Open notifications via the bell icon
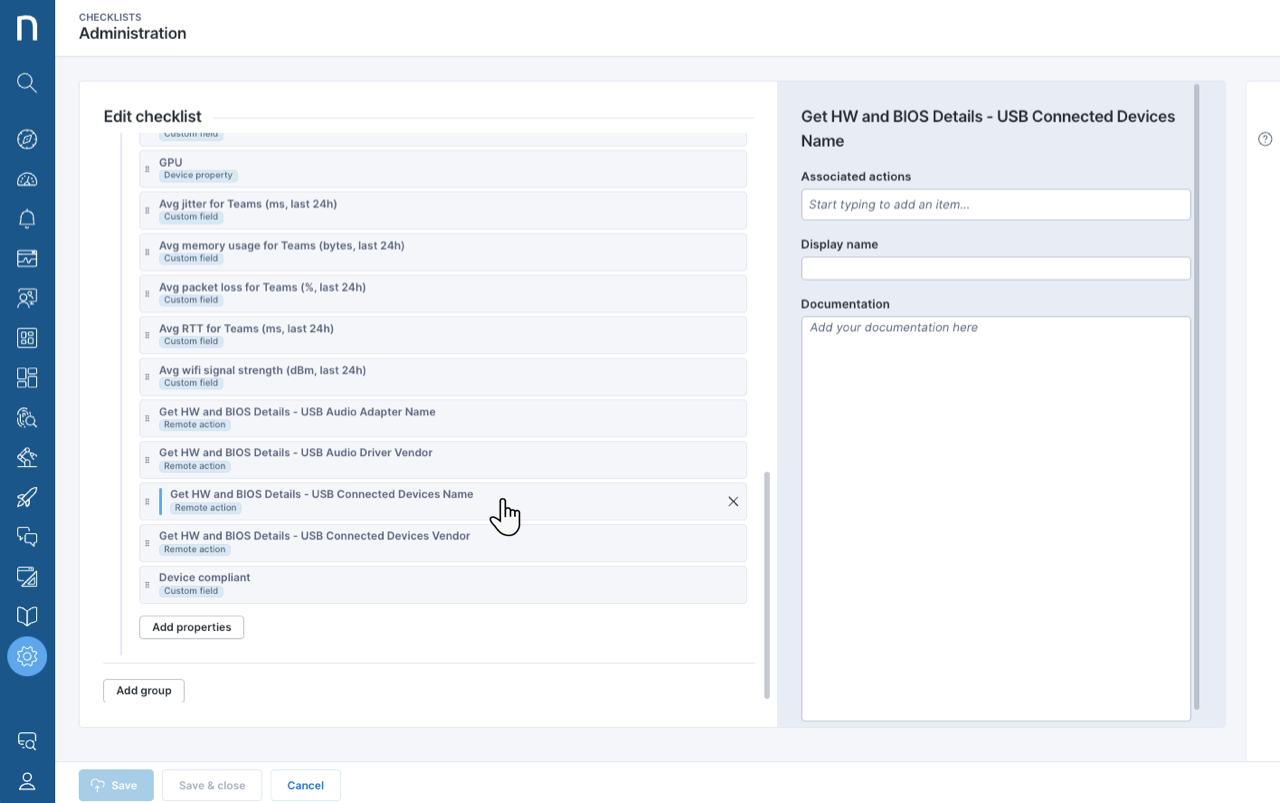 tap(27, 218)
